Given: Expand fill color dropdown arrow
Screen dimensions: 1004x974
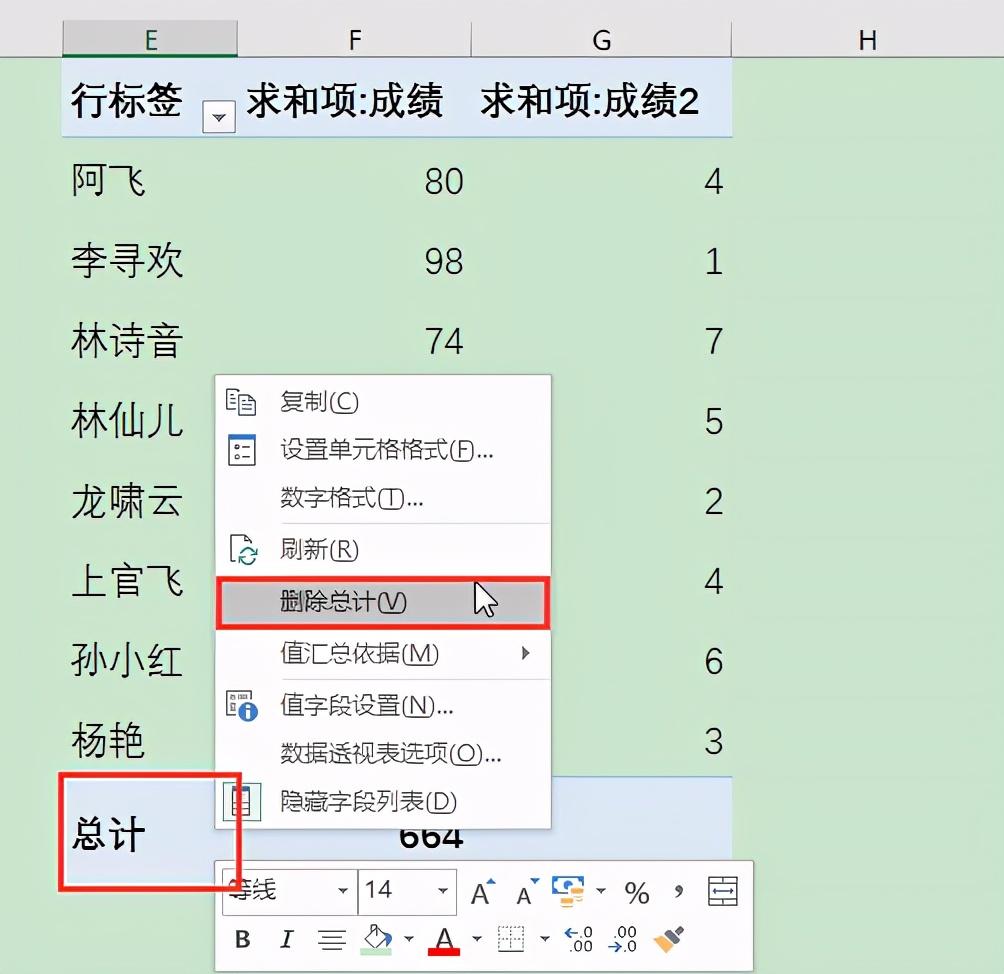Looking at the screenshot, I should pos(409,939).
